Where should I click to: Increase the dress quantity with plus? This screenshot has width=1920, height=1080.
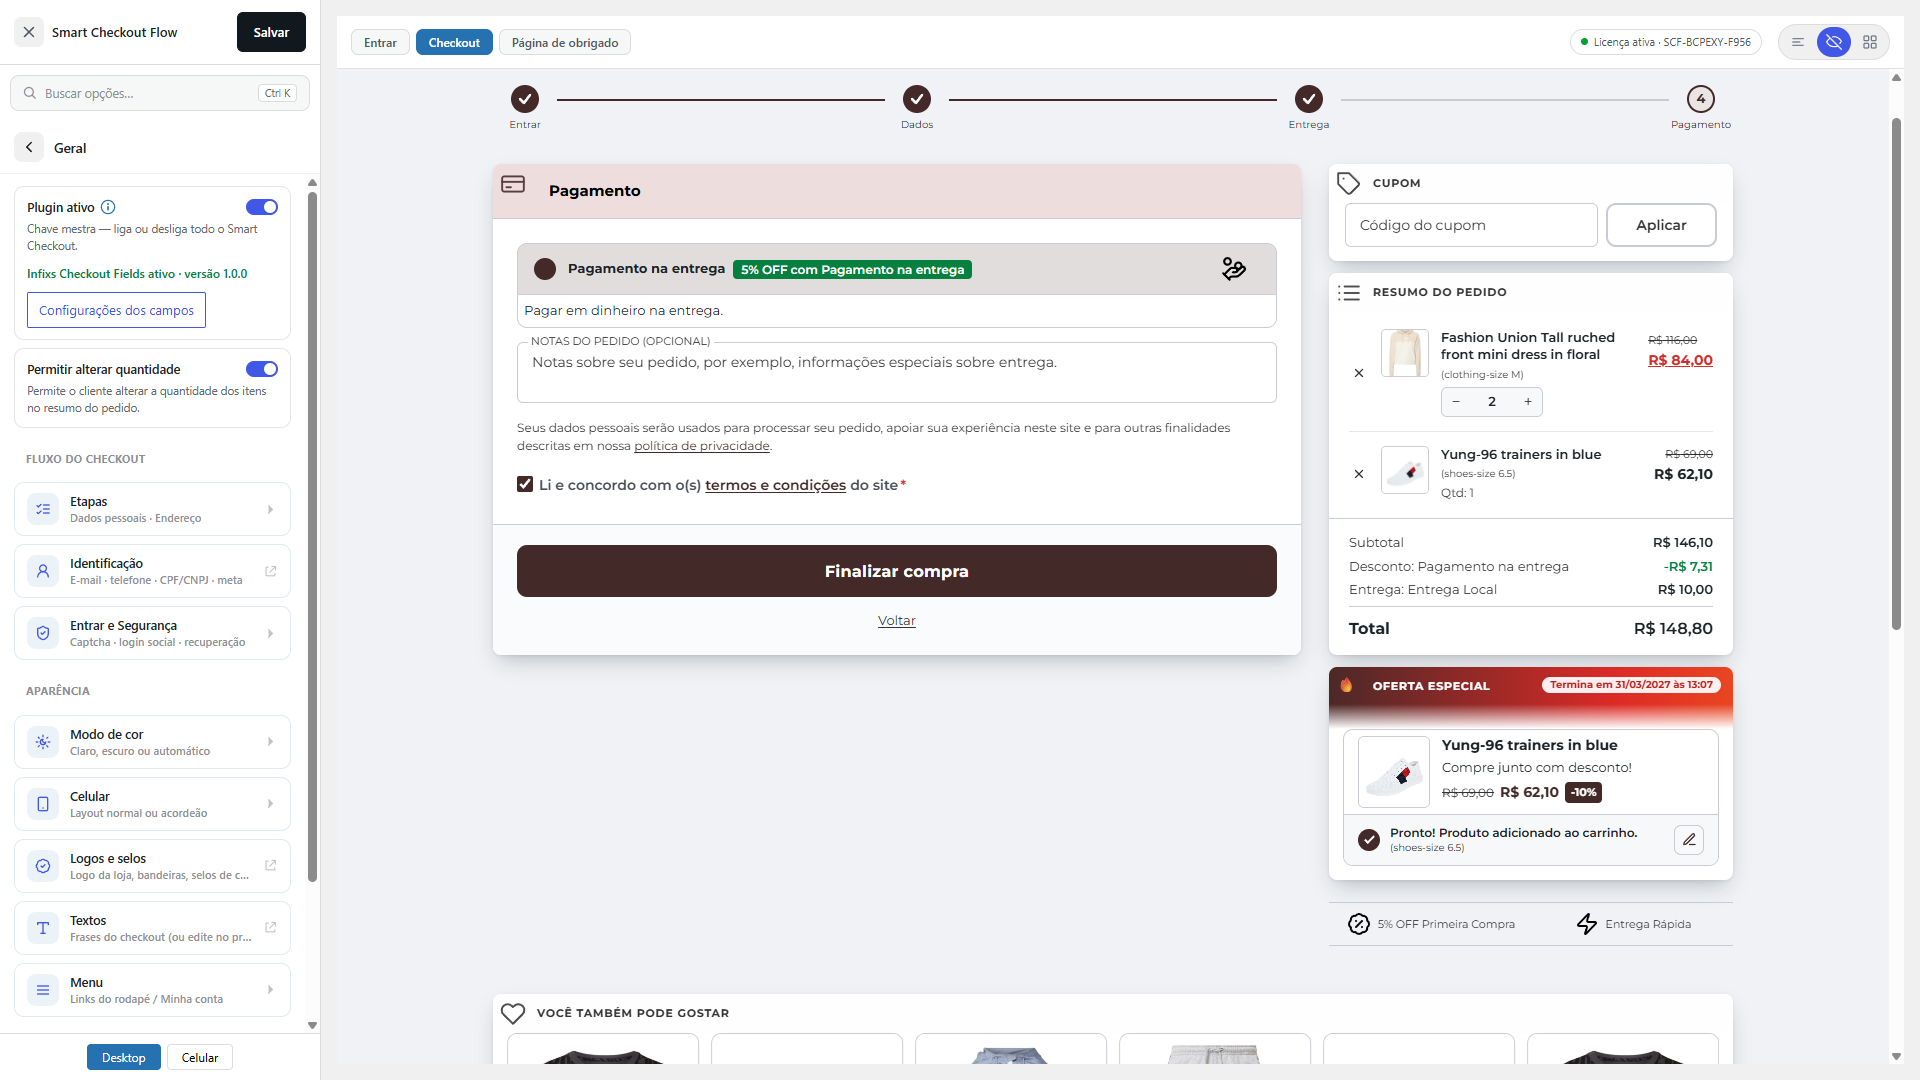[1528, 402]
